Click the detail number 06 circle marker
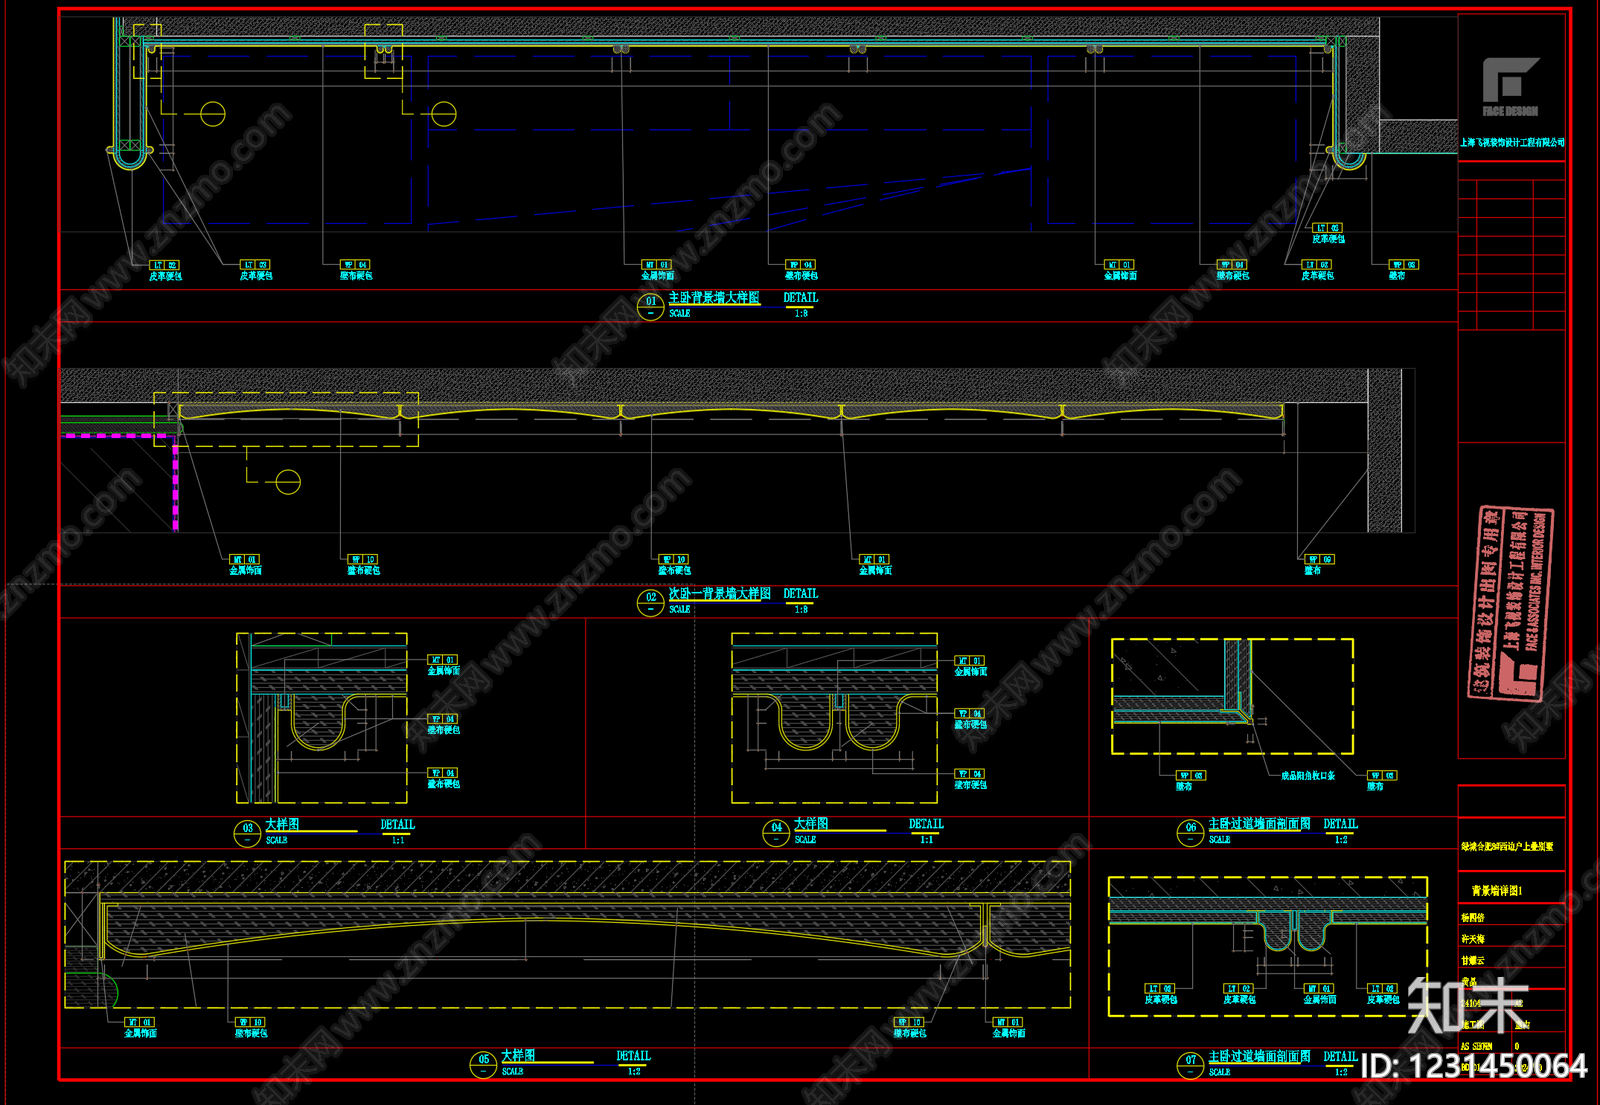This screenshot has width=1600, height=1105. pyautogui.click(x=1190, y=833)
